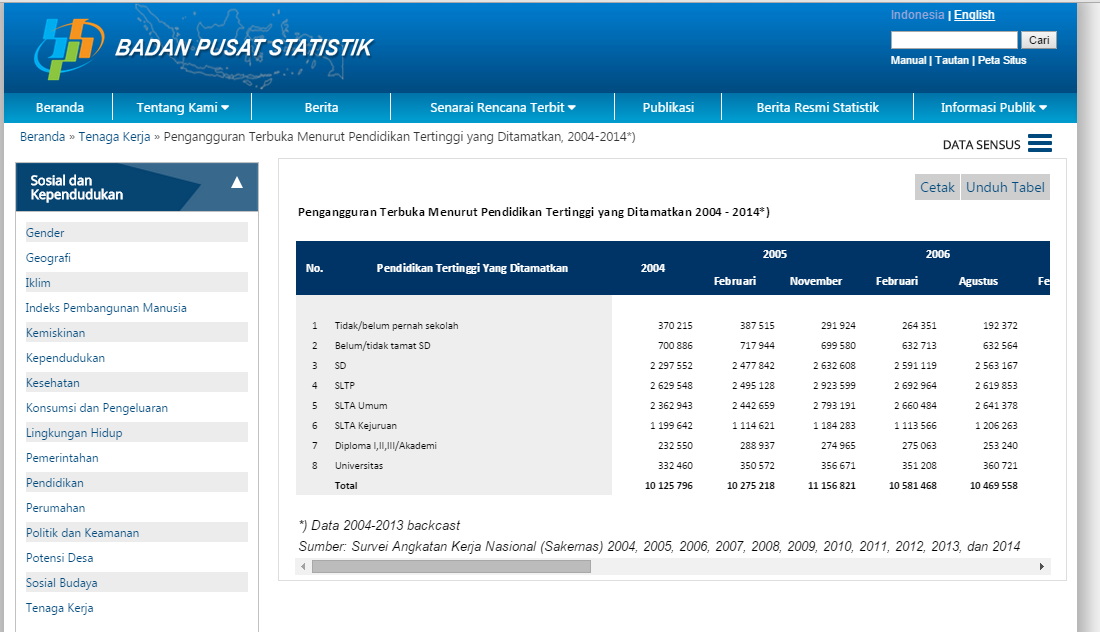Open Iklim in the sidebar
Viewport: 1100px width, 632px height.
38,283
